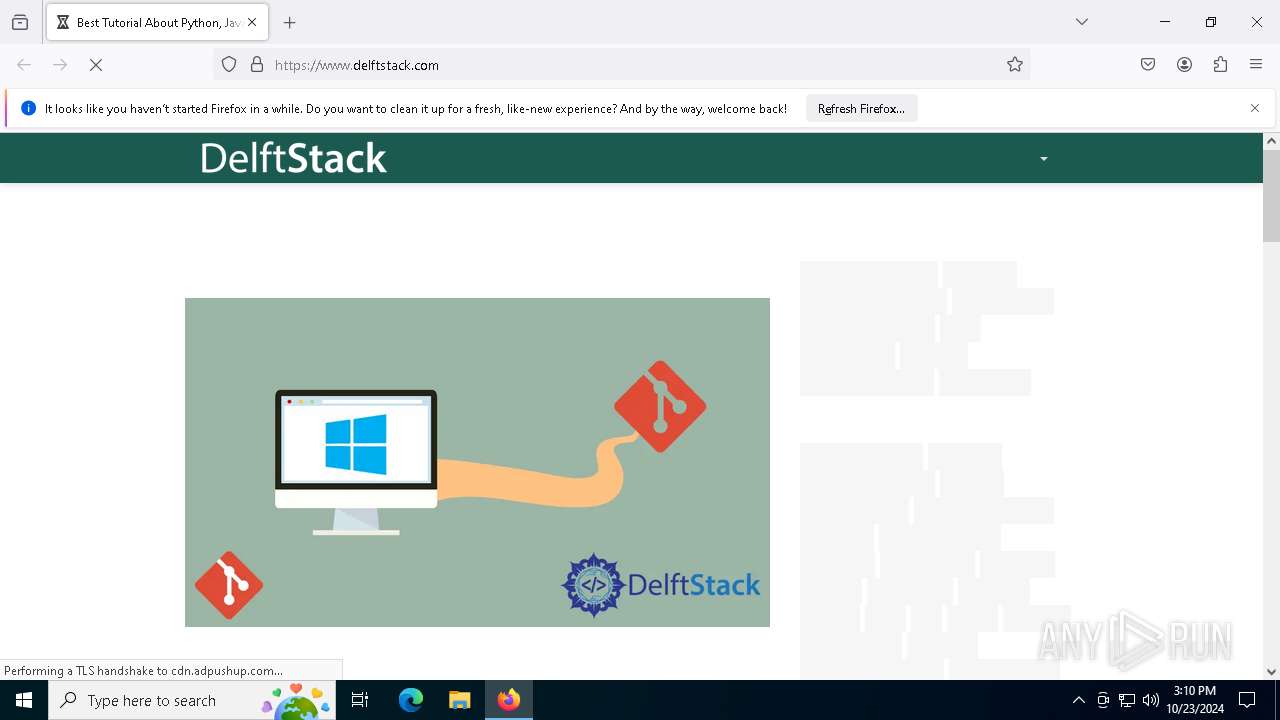The height and width of the screenshot is (720, 1280).
Task: Open the Windows notification center
Action: (x=1247, y=700)
